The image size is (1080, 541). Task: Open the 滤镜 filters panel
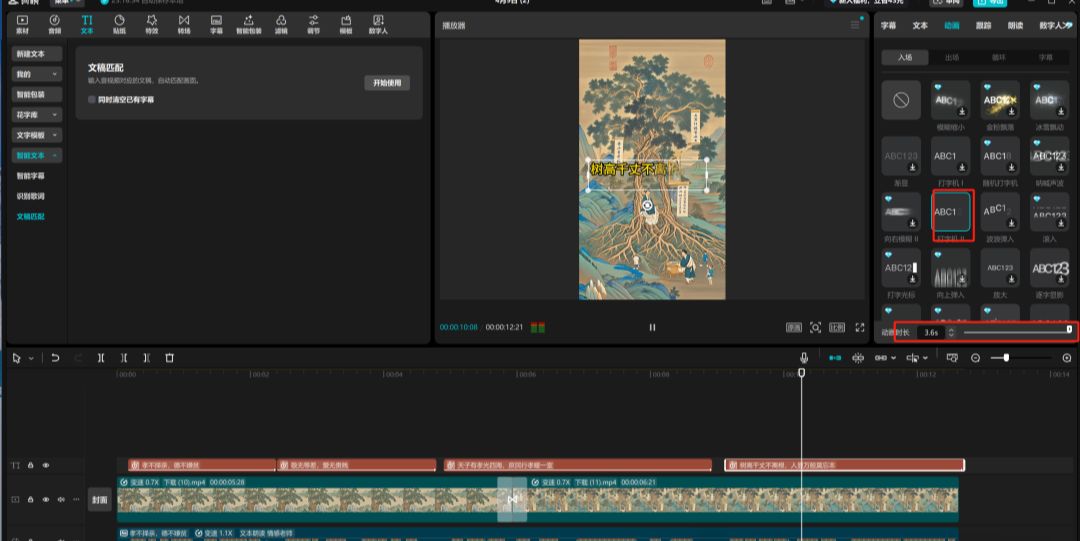pyautogui.click(x=281, y=24)
